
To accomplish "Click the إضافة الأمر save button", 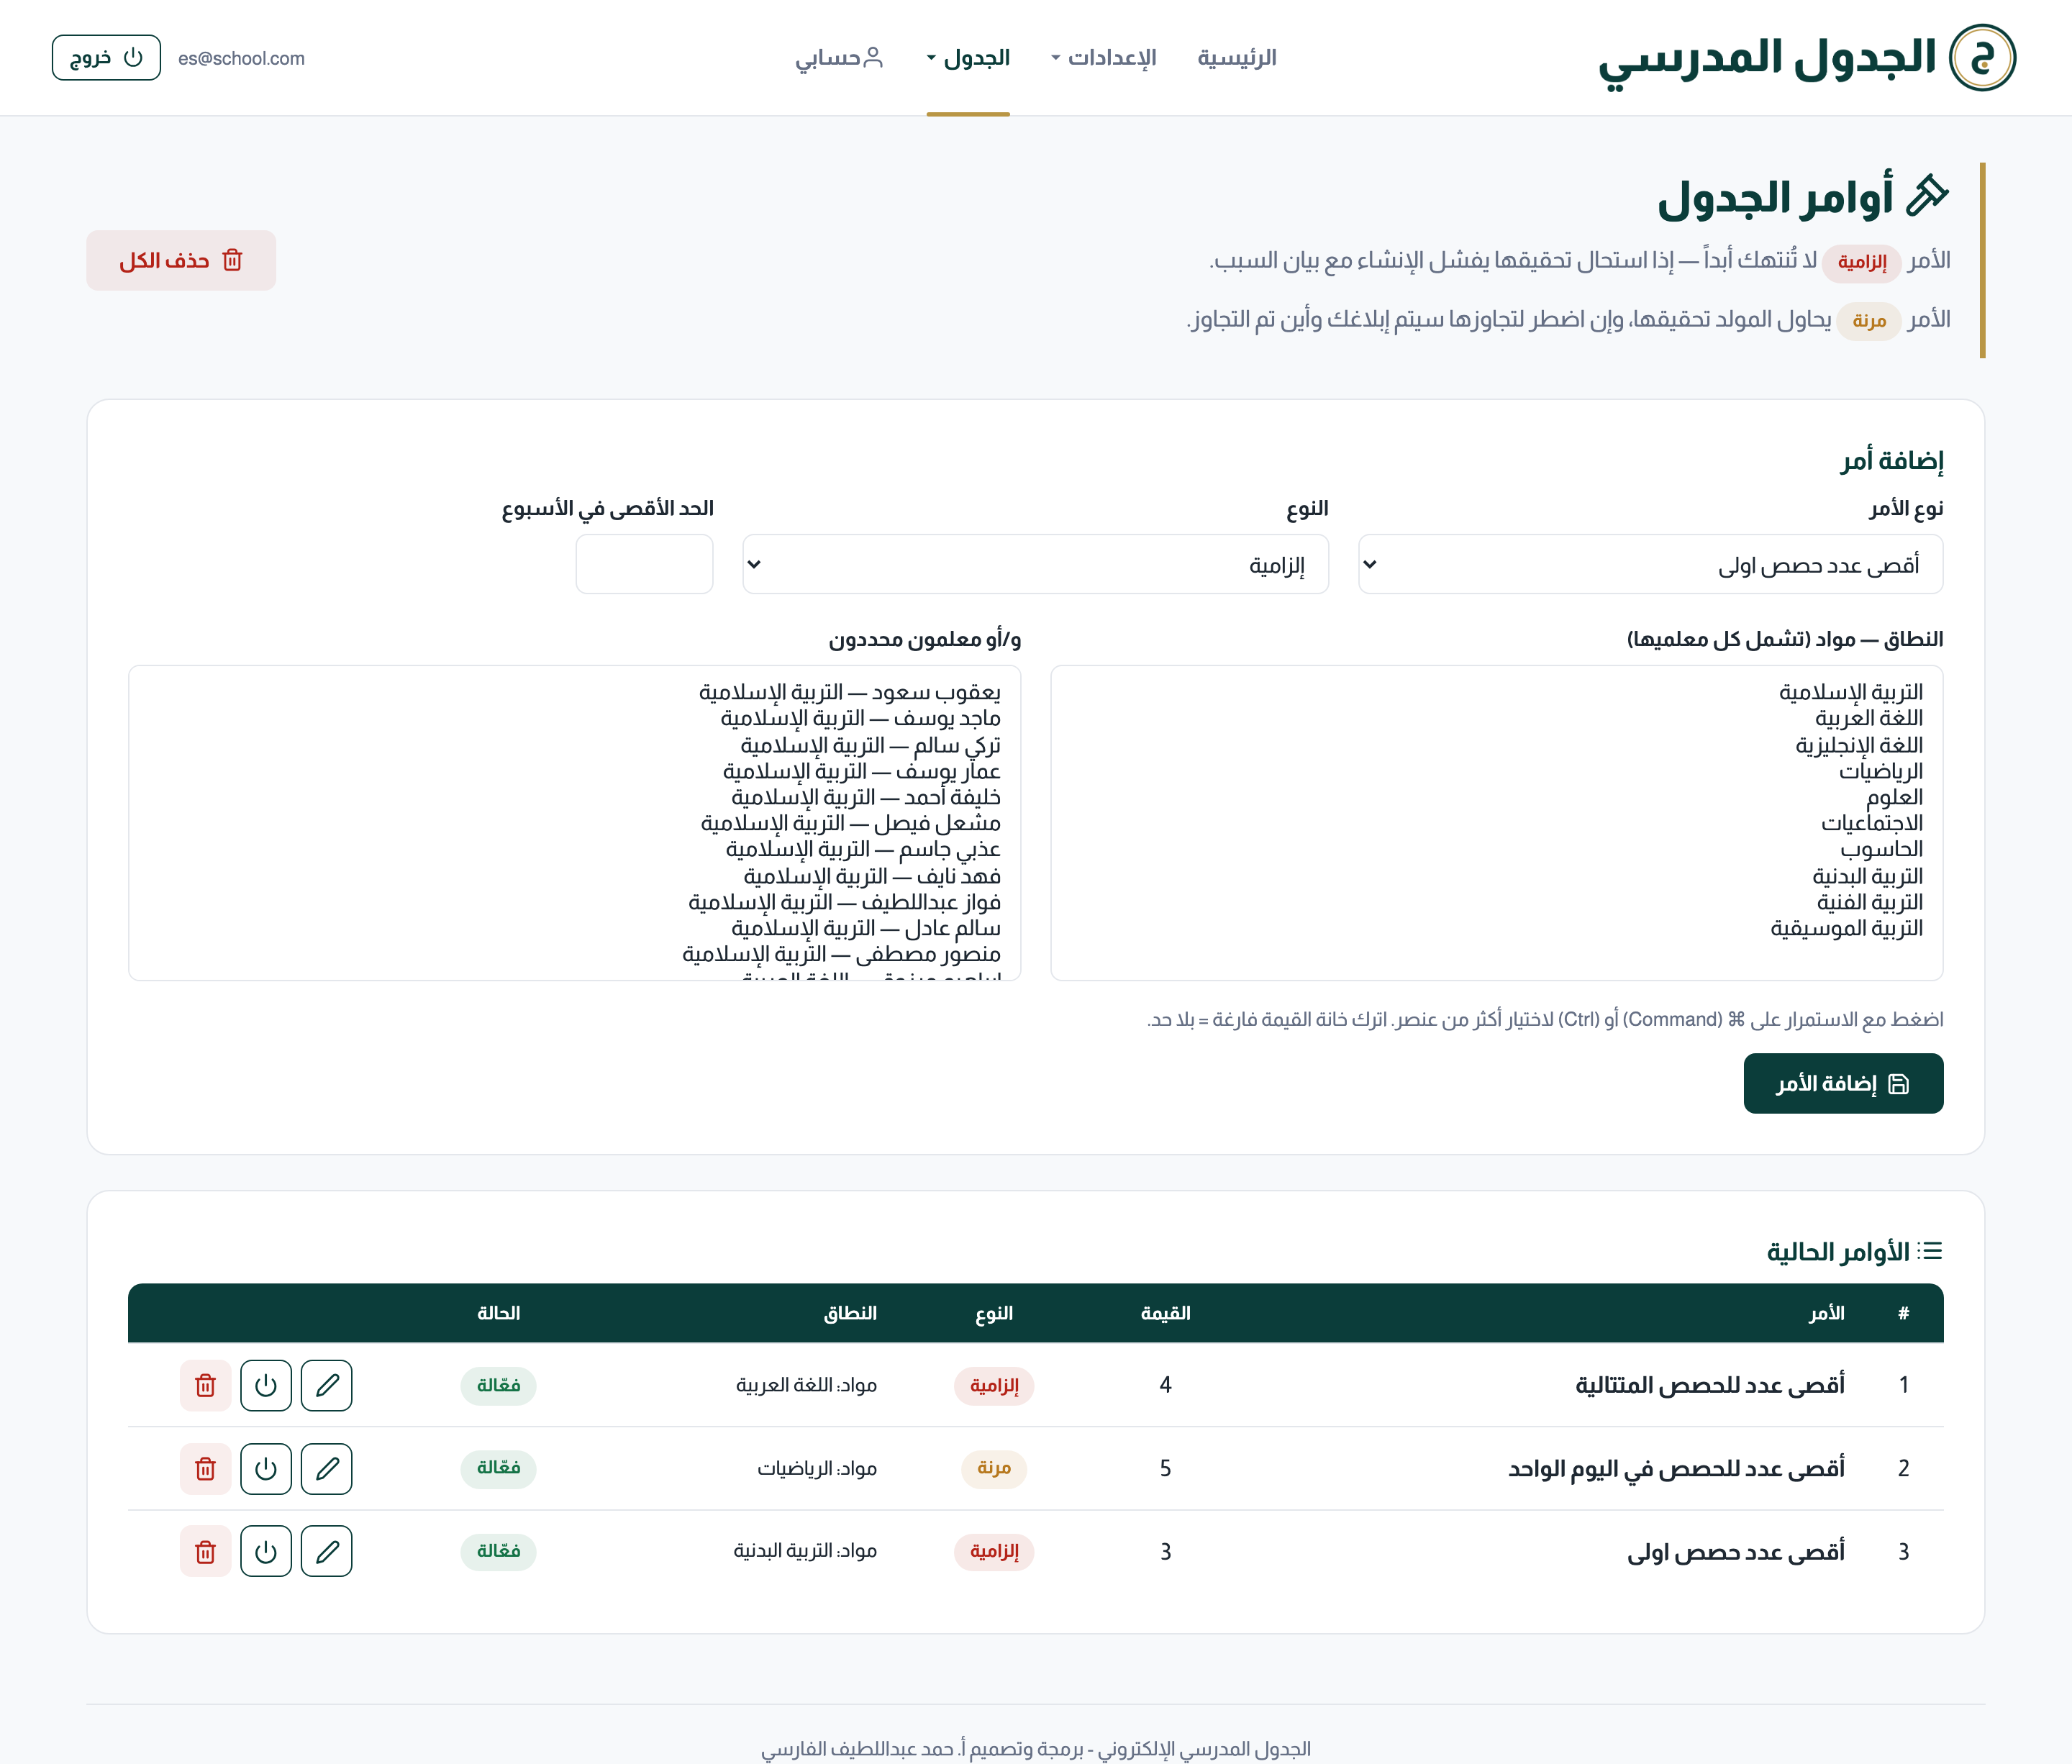I will click(1843, 1083).
